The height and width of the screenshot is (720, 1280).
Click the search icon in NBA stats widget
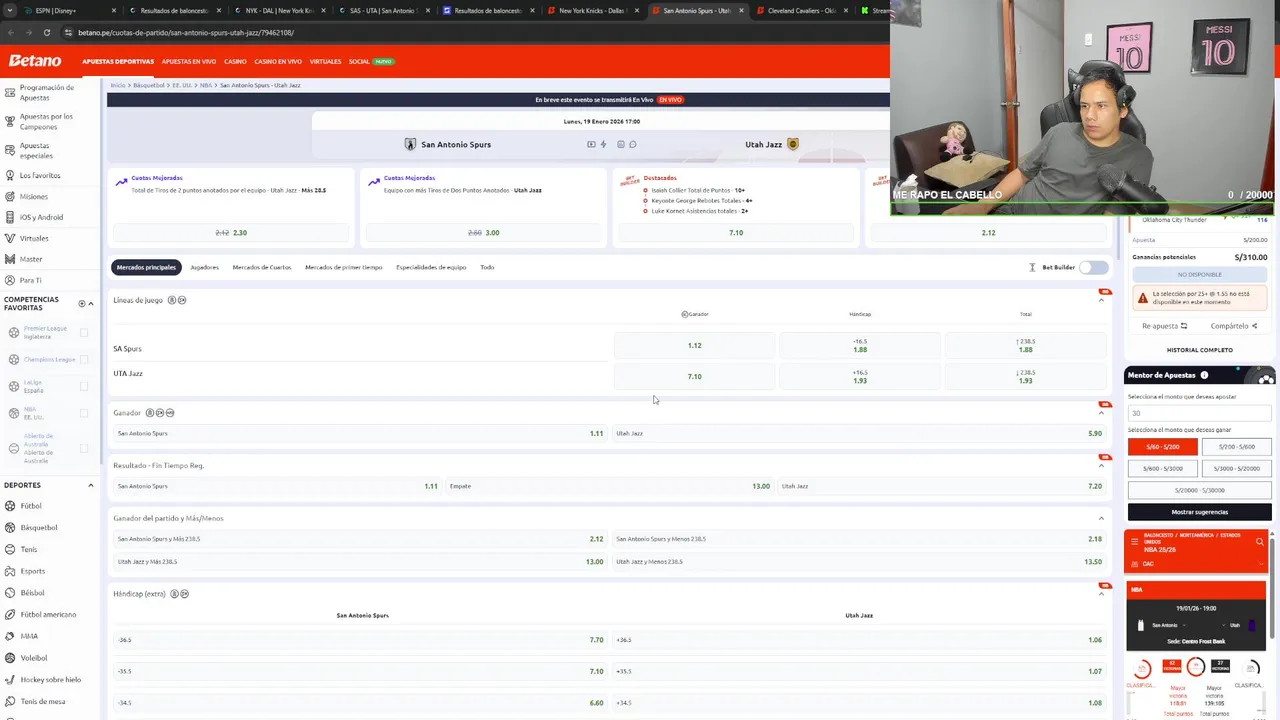point(1259,542)
